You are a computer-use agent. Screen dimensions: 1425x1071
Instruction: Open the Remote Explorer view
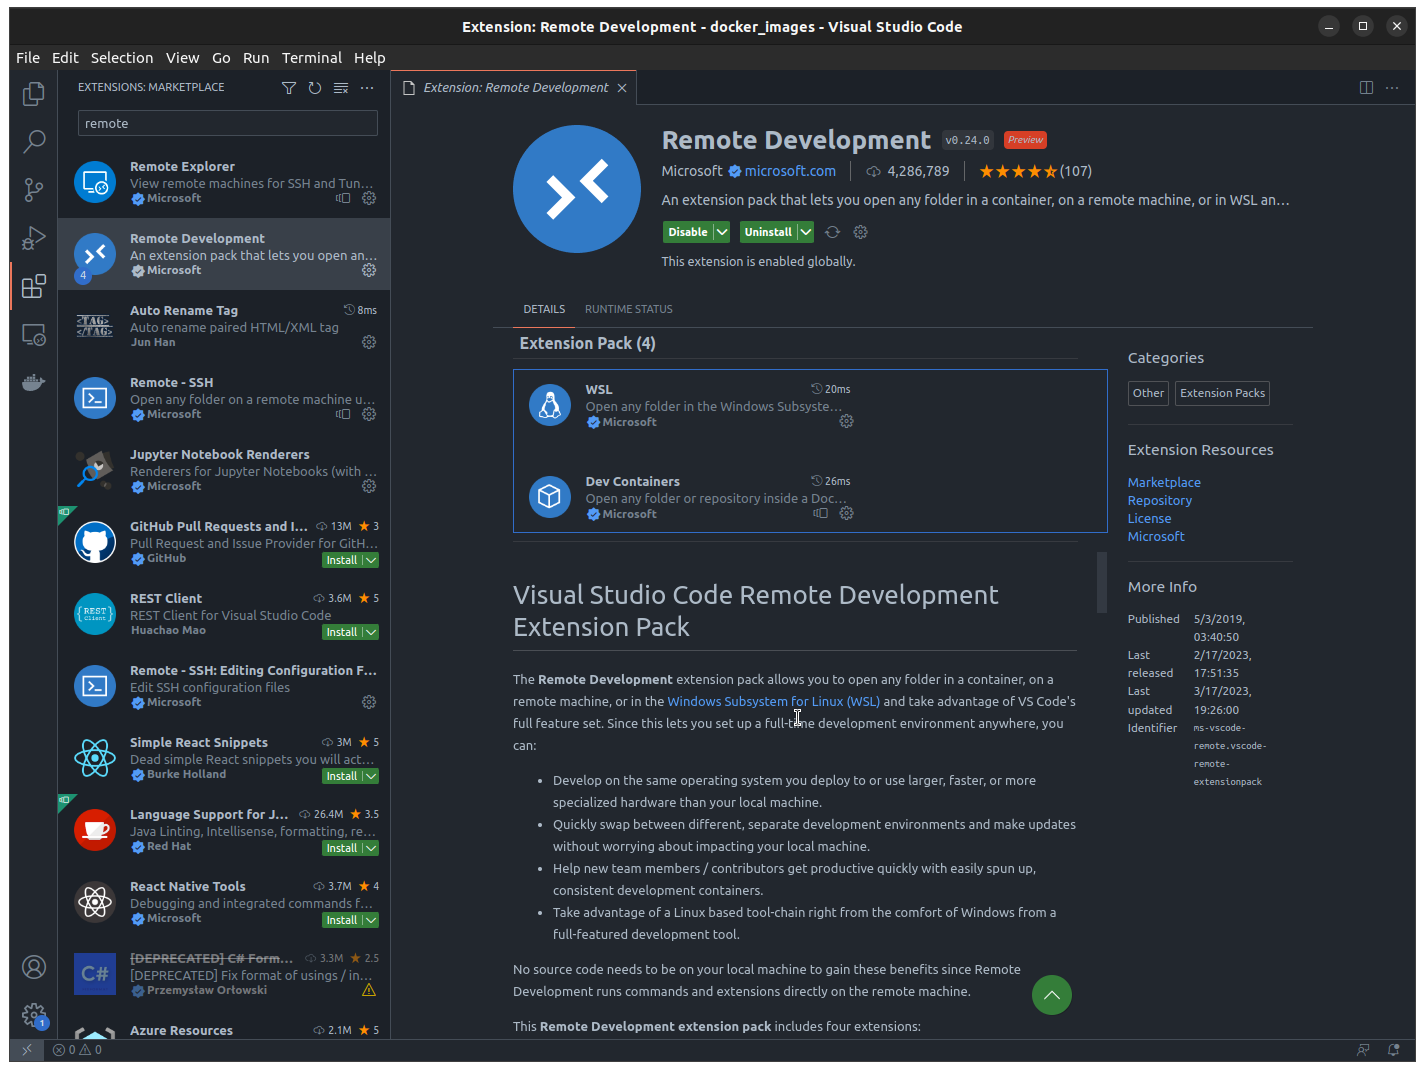(x=34, y=334)
